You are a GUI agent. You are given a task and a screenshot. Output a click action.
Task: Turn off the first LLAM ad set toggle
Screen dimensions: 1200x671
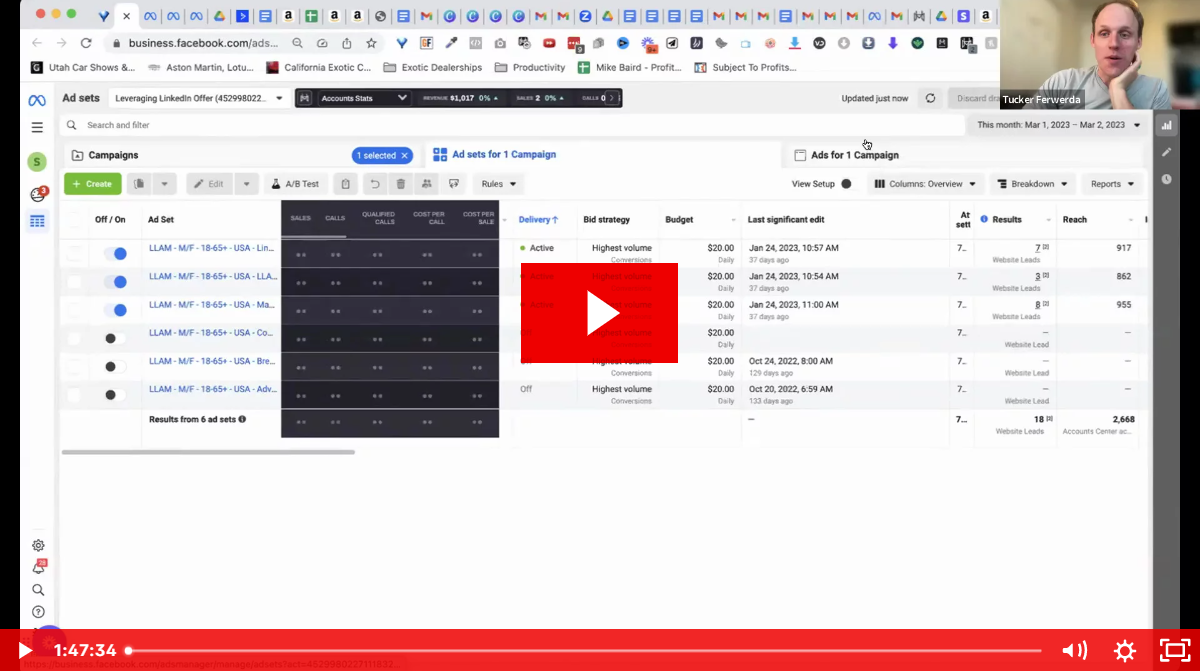tap(115, 254)
